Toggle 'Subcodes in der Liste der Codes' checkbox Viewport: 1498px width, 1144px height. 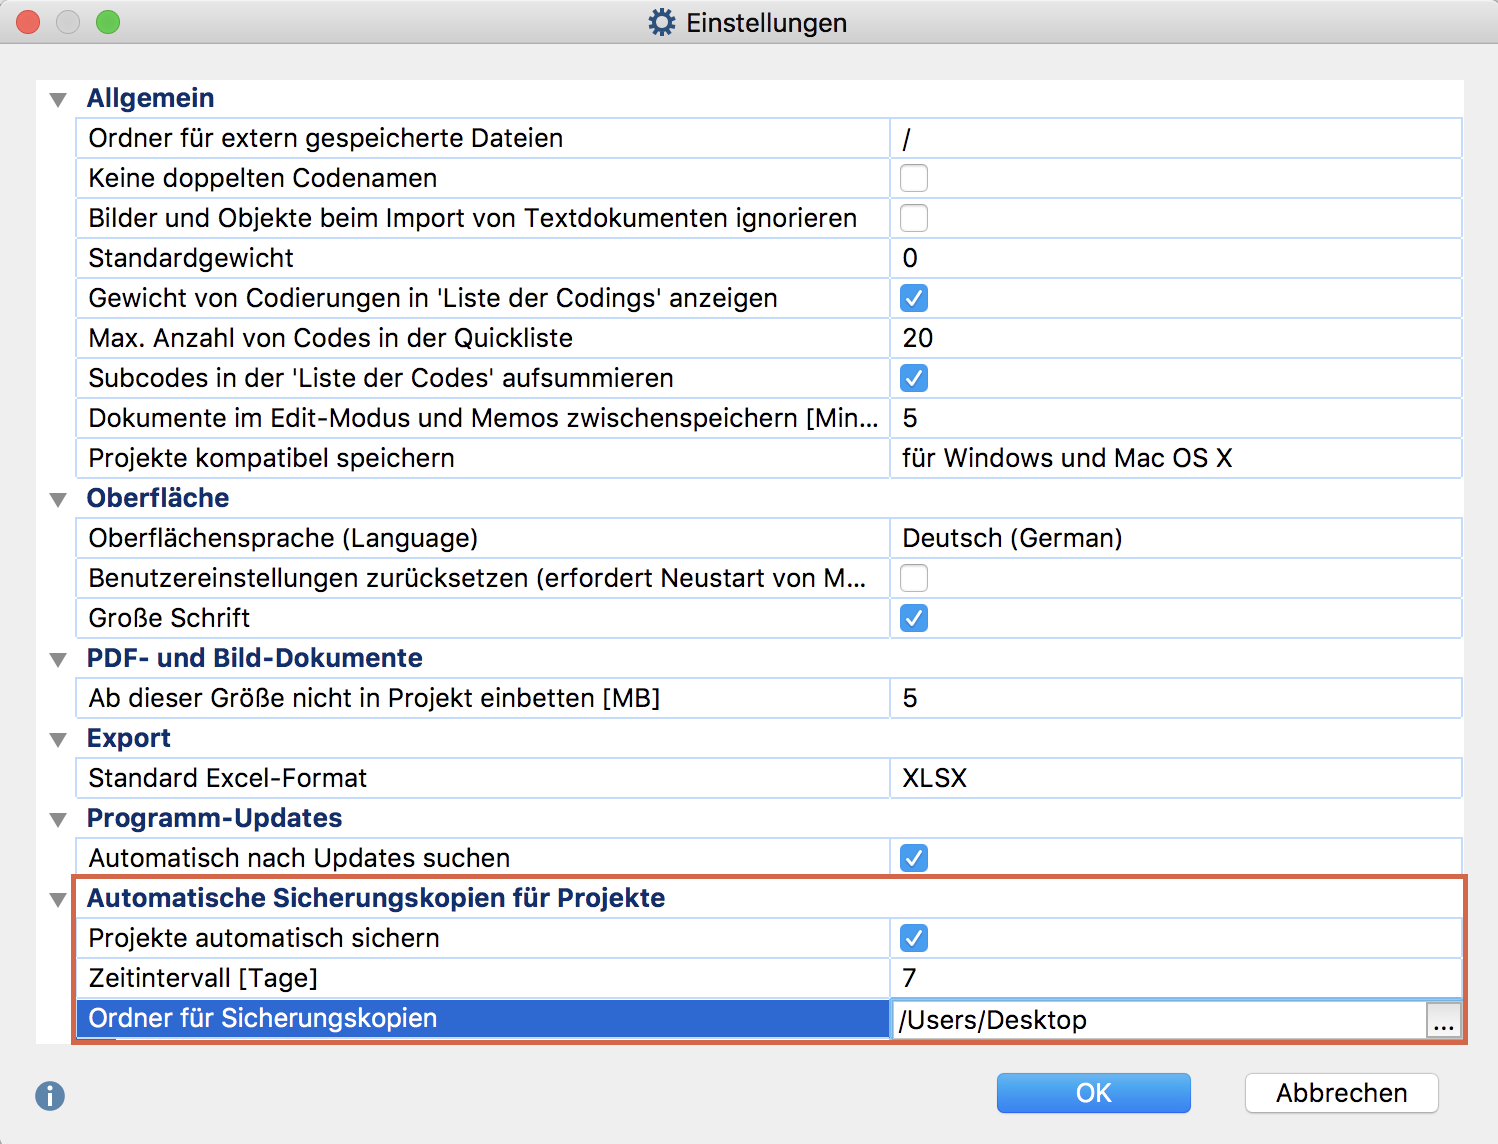pos(914,378)
